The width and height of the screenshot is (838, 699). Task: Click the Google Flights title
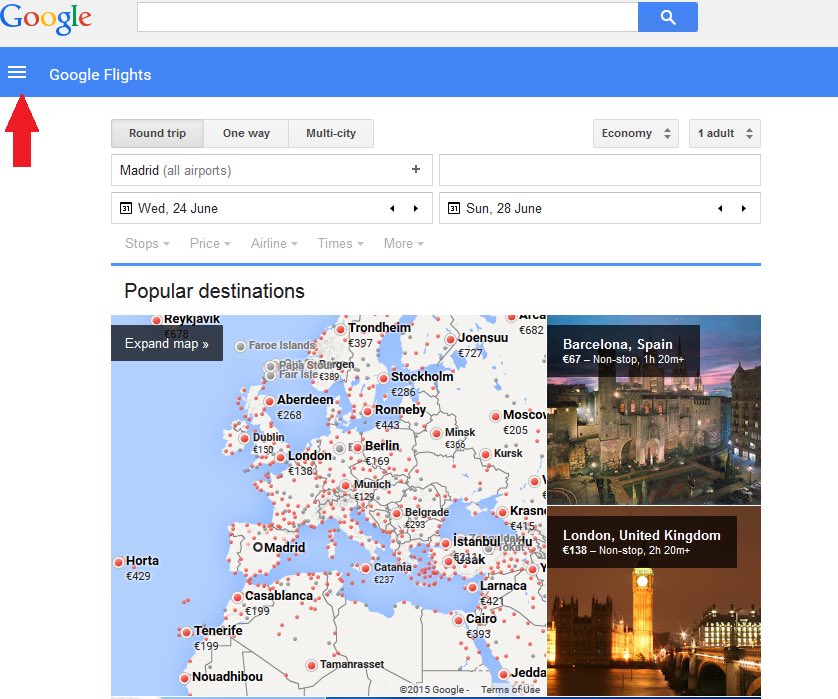tap(100, 74)
